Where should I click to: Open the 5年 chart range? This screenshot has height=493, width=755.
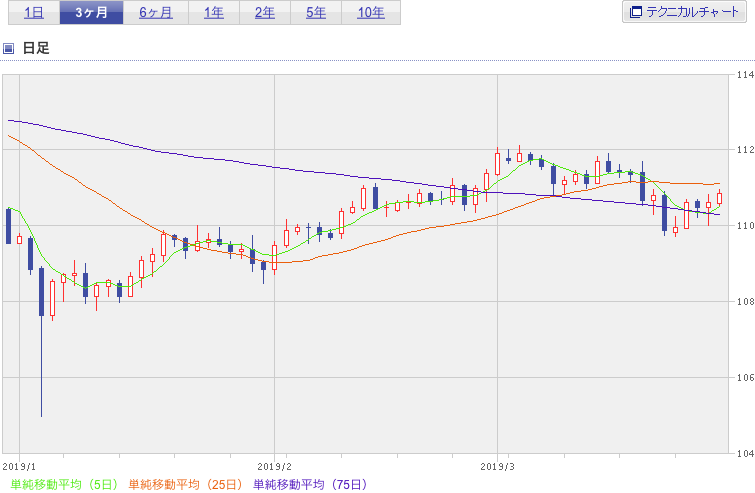(x=316, y=13)
